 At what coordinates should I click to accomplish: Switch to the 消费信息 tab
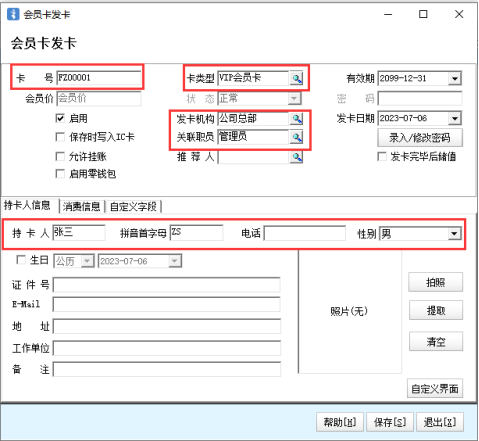pyautogui.click(x=82, y=207)
